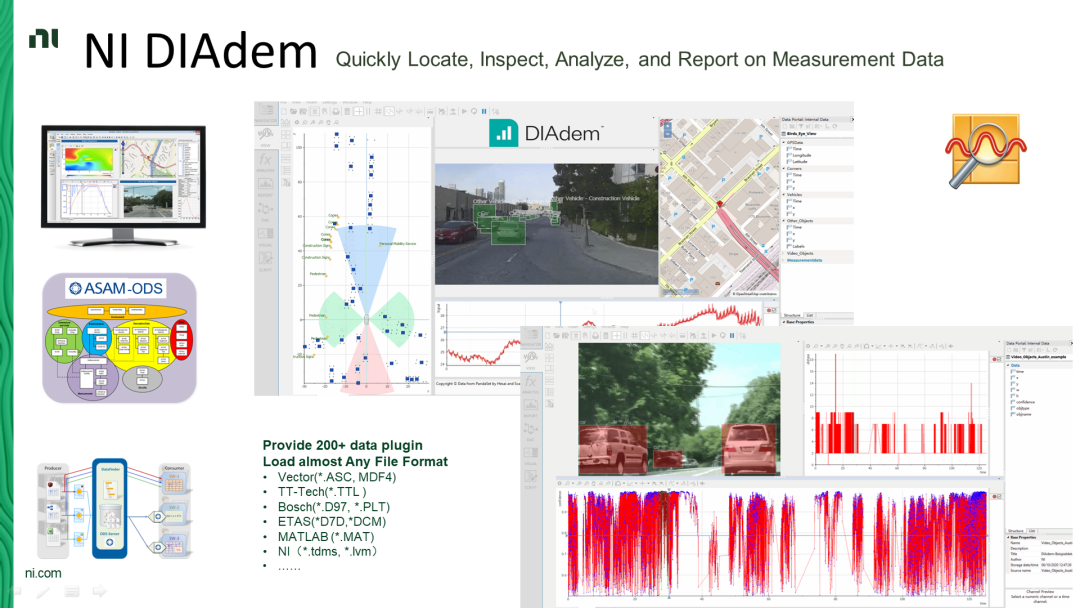1080x608 pixels.
Task: Open NAVIGATOR panel in the lower DIAdem window
Action: 531,337
